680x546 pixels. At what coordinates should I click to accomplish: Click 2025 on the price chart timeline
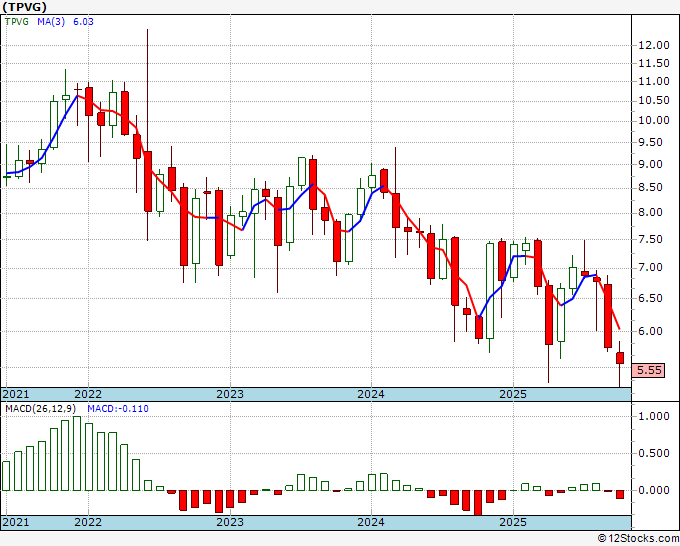(513, 394)
